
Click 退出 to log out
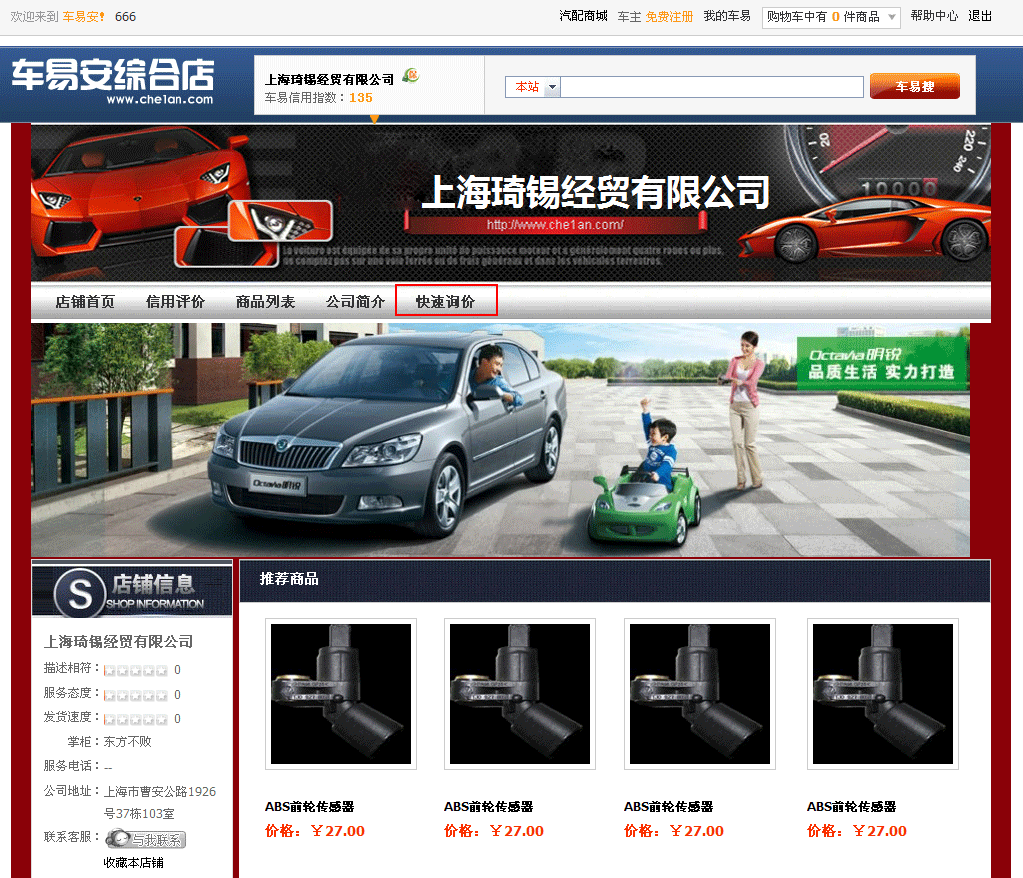point(980,16)
